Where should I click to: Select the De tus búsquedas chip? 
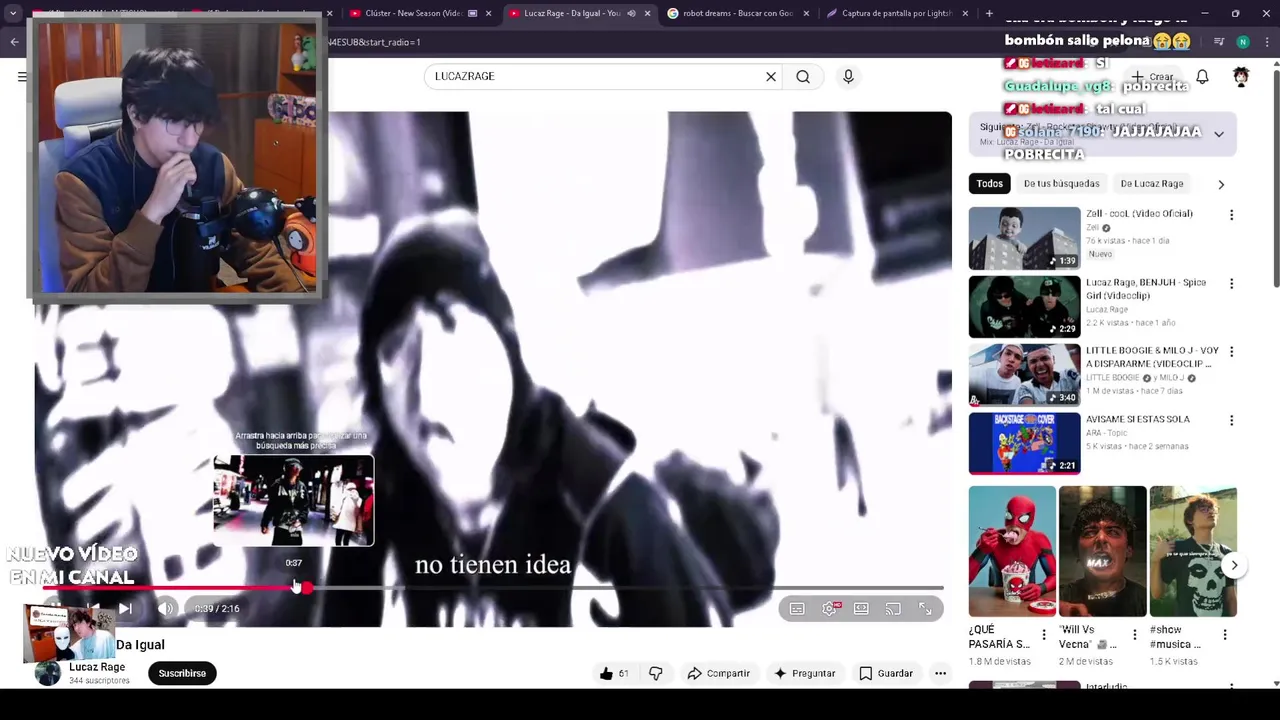(1061, 183)
